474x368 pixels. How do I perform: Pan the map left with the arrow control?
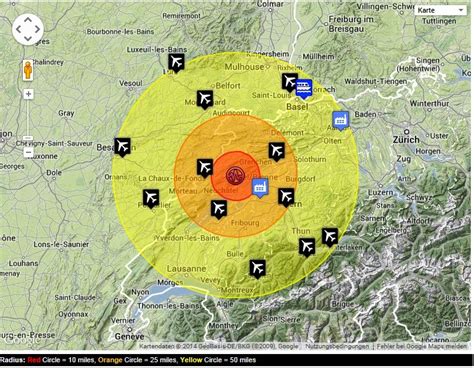[19, 29]
